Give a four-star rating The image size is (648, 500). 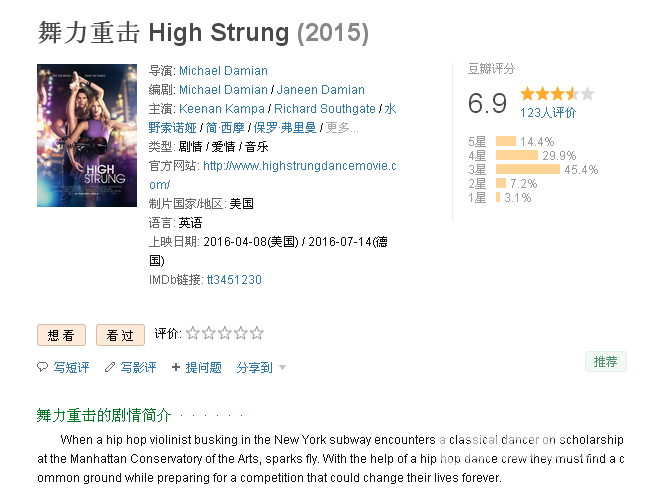(241, 333)
